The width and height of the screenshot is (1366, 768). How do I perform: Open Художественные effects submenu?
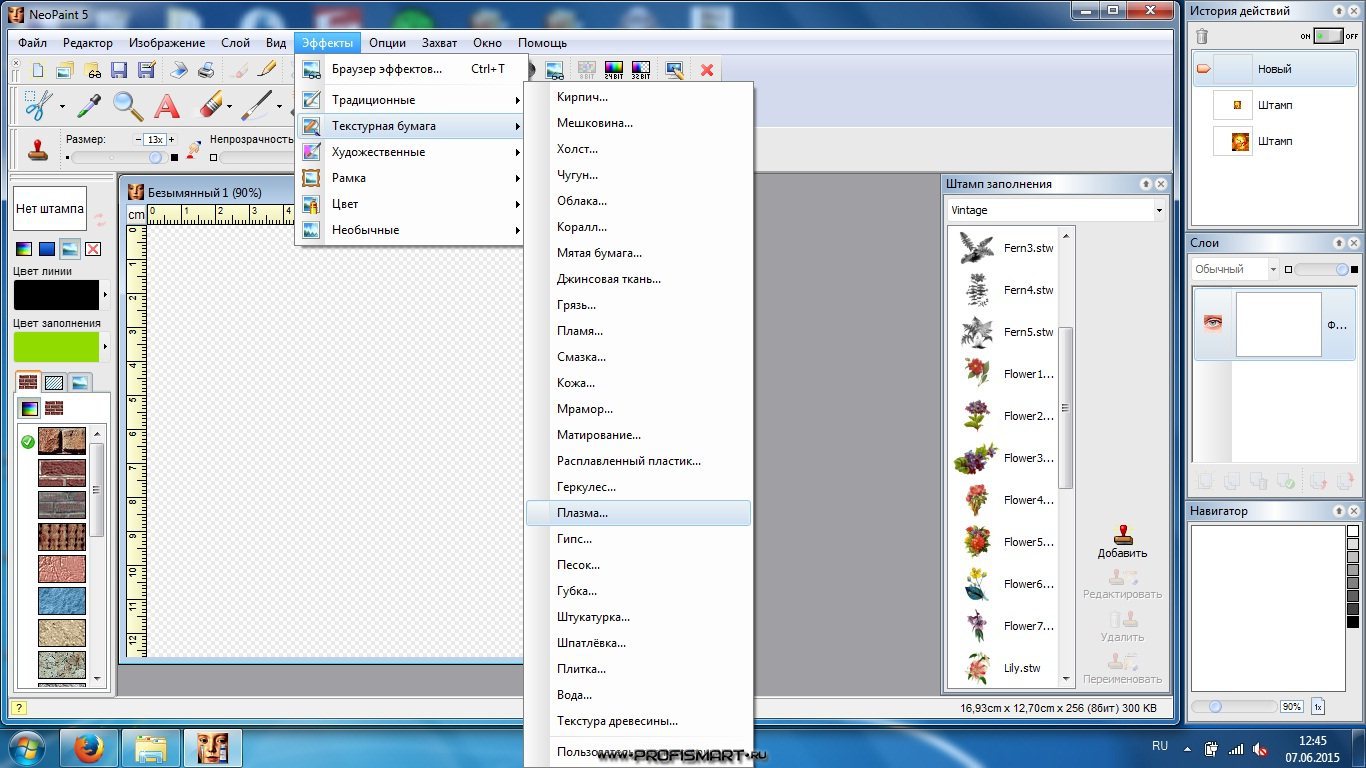410,152
